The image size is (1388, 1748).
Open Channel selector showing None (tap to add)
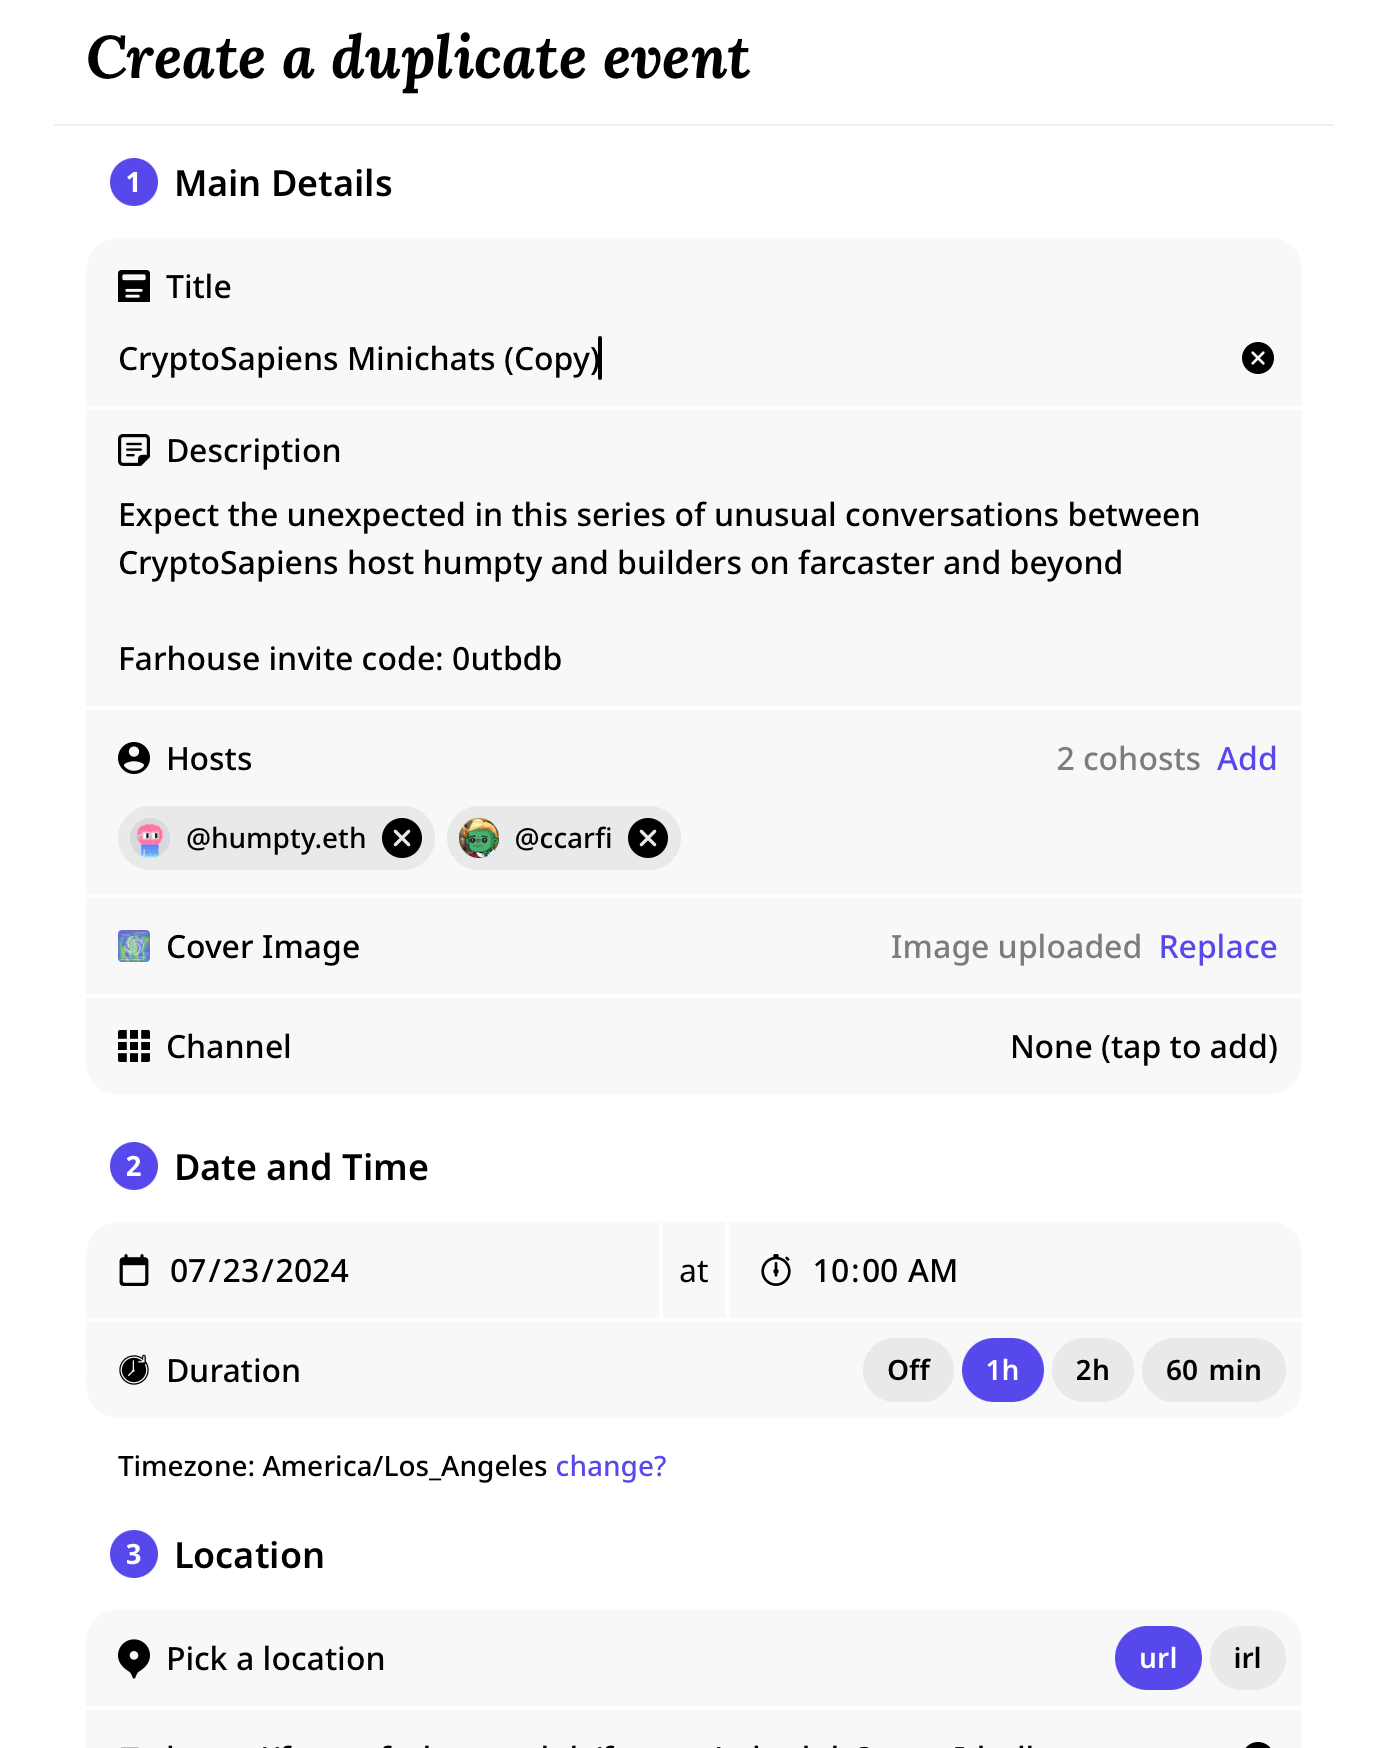point(1144,1046)
